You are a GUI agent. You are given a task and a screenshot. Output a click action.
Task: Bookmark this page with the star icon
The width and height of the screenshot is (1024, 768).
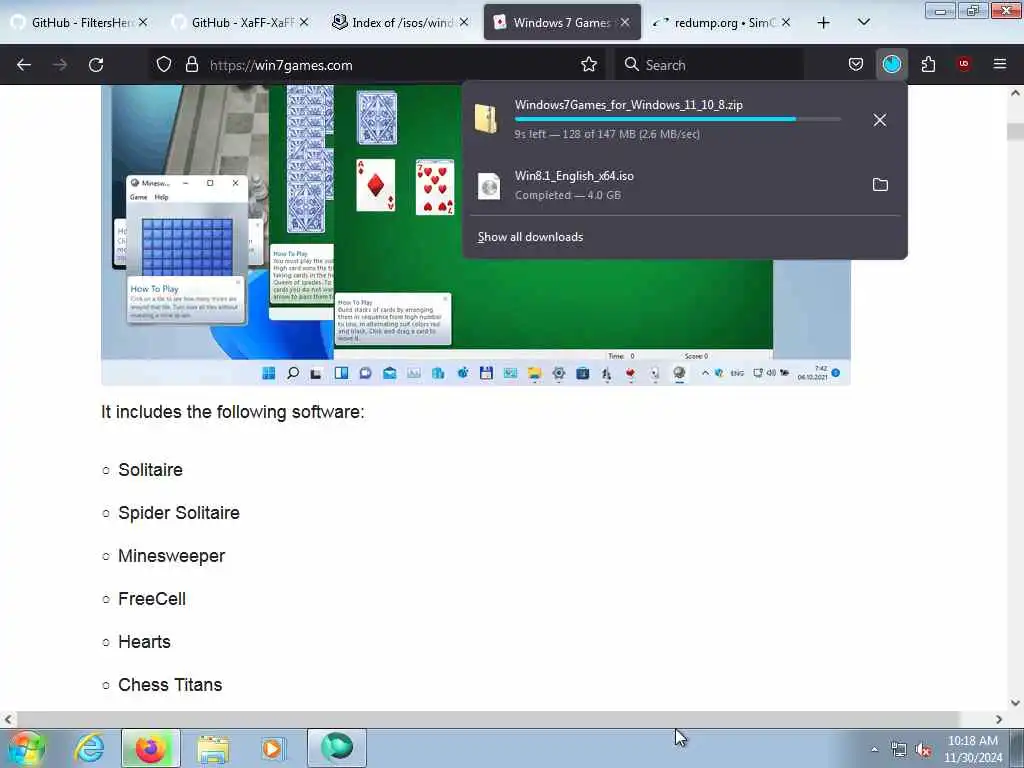point(588,65)
